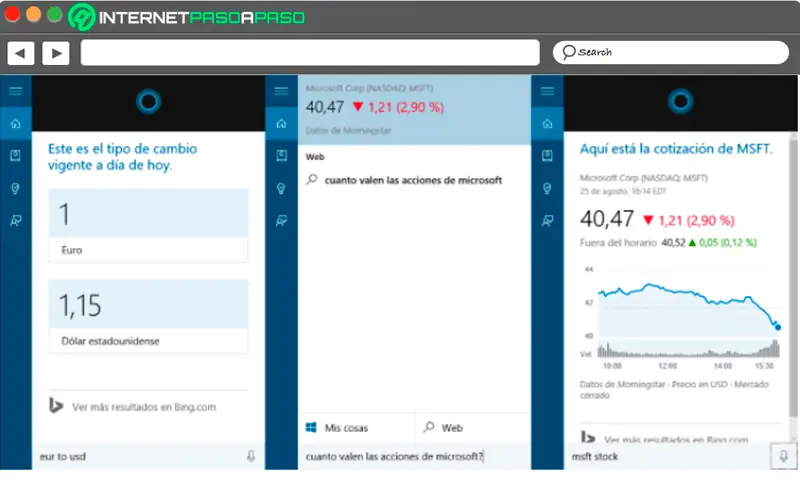Click 'Datos de Morningstar' in middle panel

[348, 131]
